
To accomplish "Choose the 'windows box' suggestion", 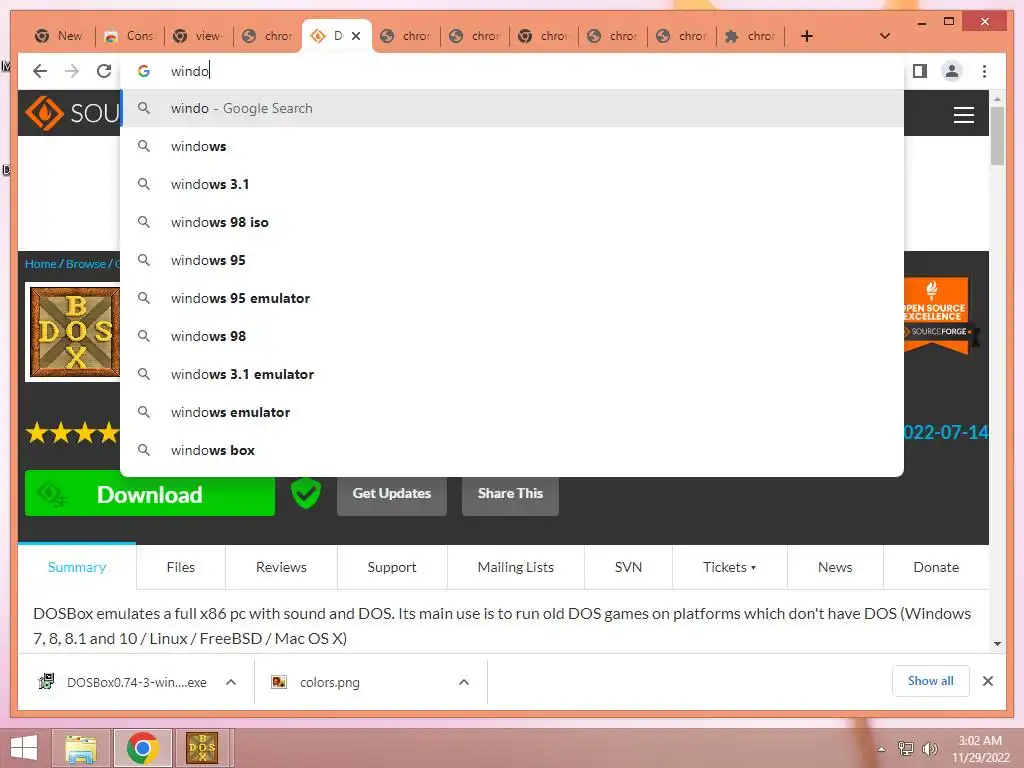I will click(x=512, y=450).
